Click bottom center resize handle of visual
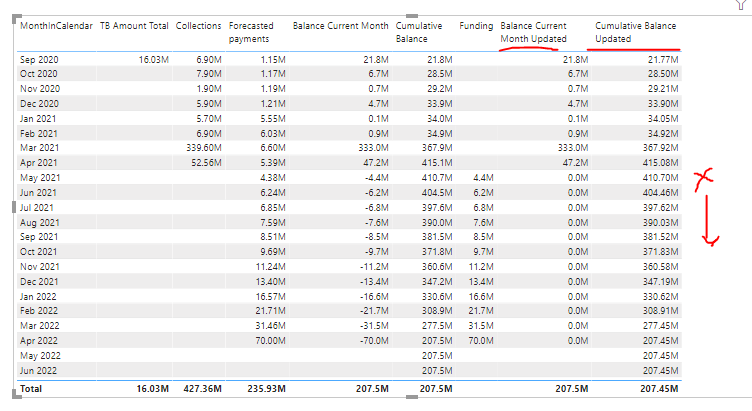The height and width of the screenshot is (411, 752). tap(411, 397)
